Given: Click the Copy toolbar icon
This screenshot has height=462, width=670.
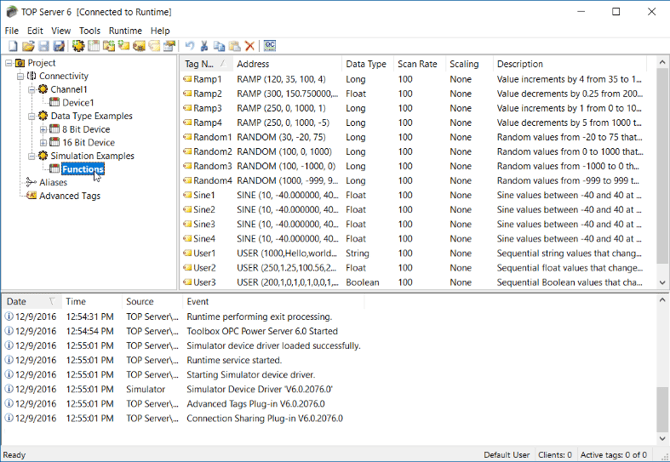Looking at the screenshot, I should (219, 46).
